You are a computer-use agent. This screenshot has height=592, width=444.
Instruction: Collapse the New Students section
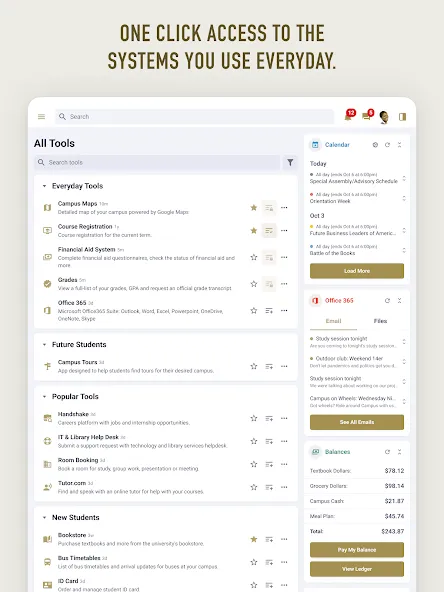44,518
